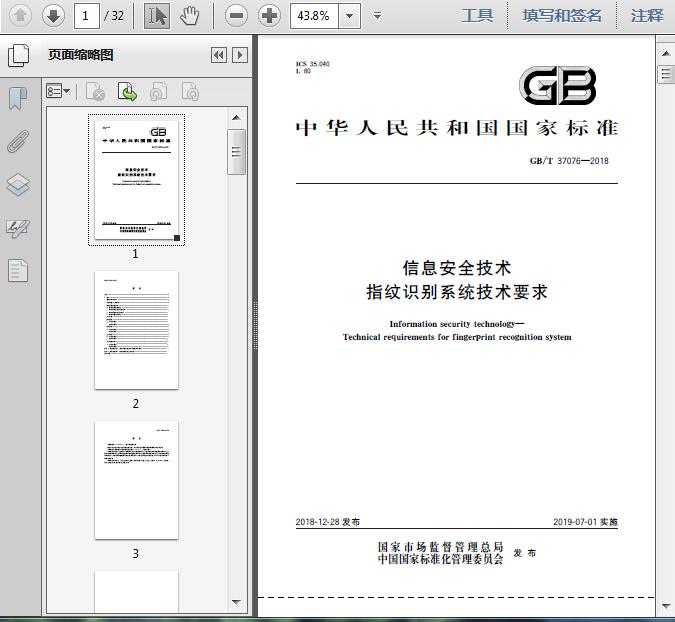
Task: Go to previous page with up arrow
Action: 20,16
